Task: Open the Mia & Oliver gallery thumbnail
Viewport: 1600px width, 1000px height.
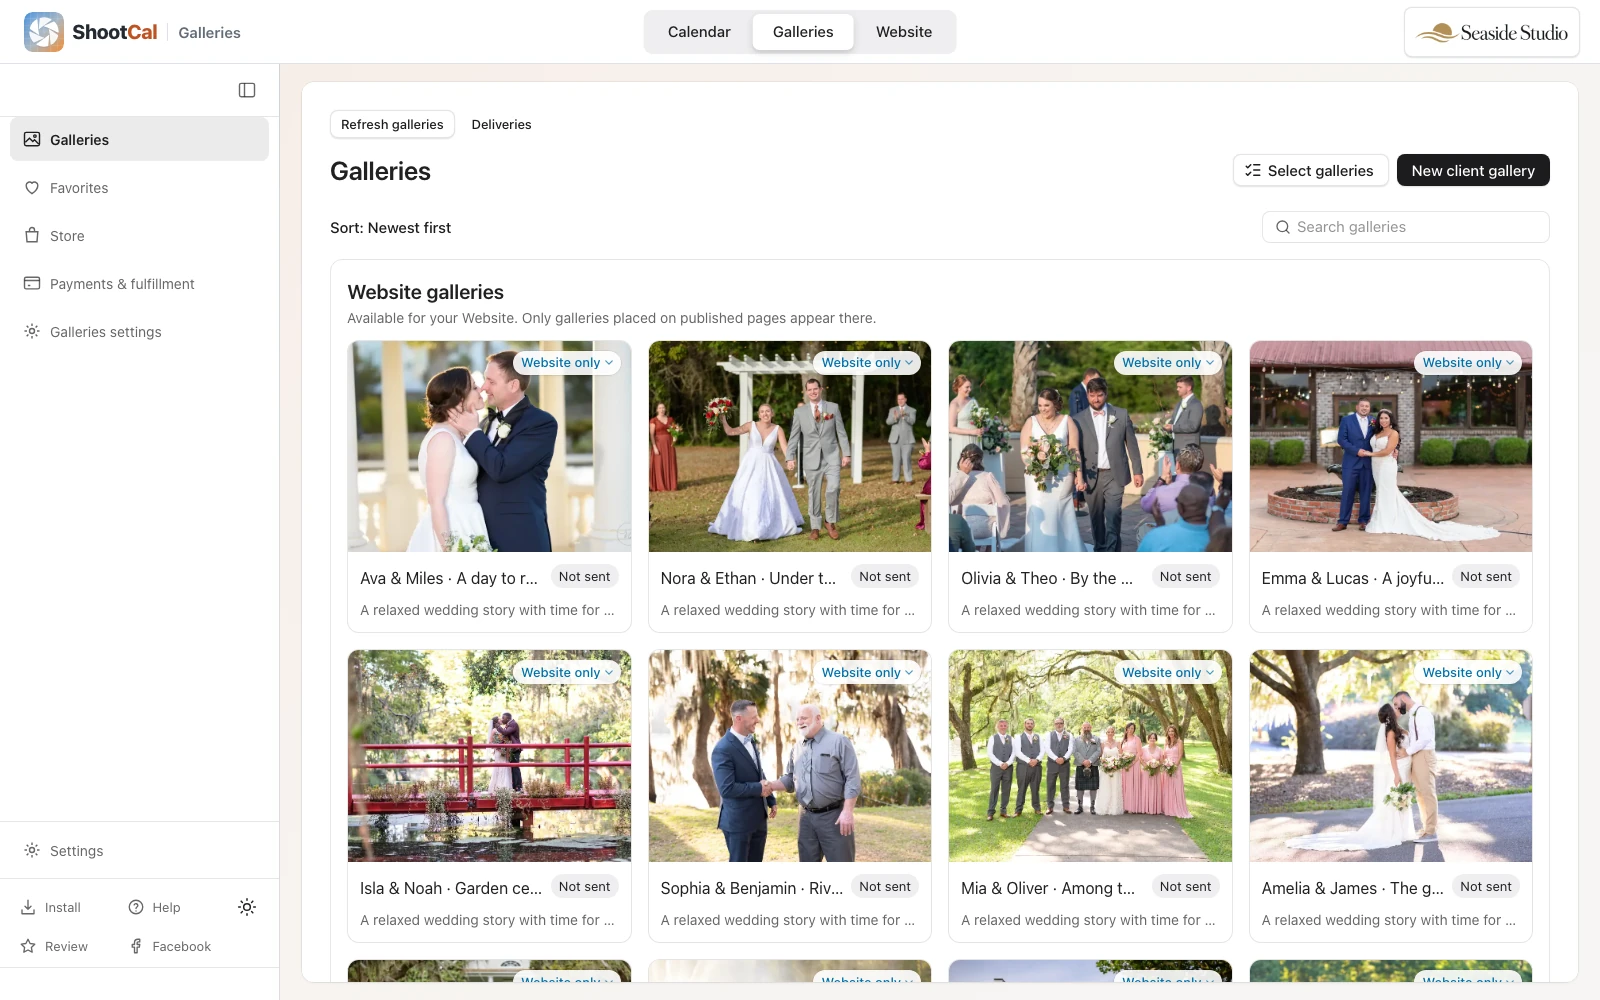Action: click(x=1090, y=756)
